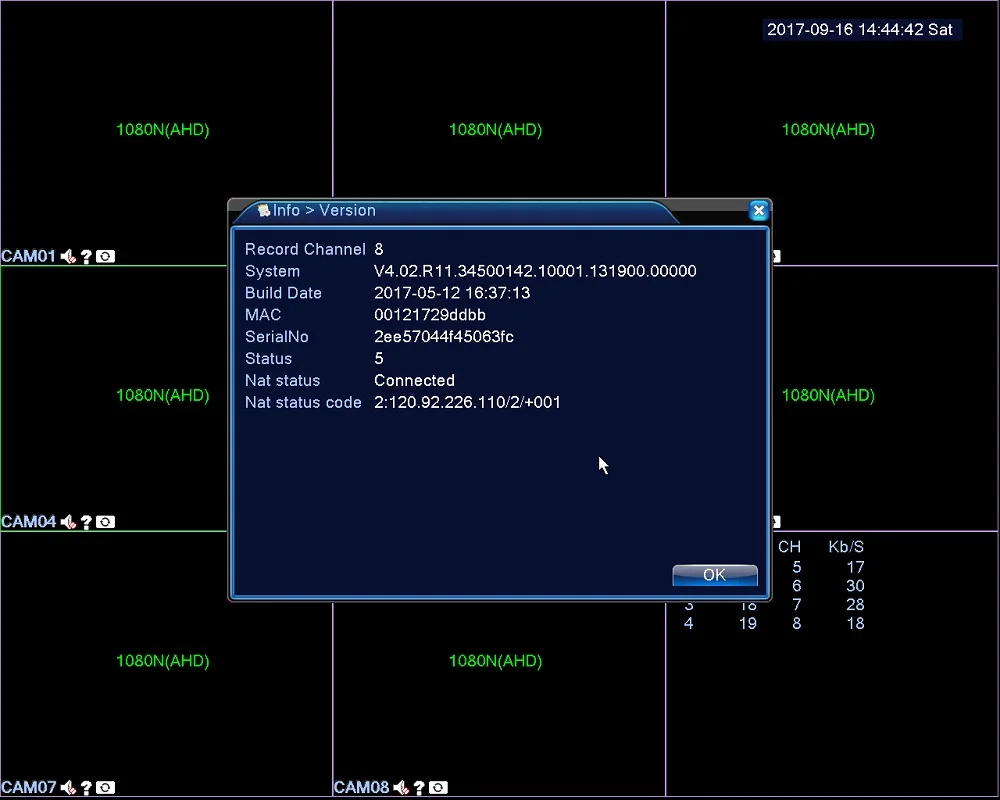Click the CAM08 snapshot camera icon
The image size is (1000, 800).
[438, 787]
